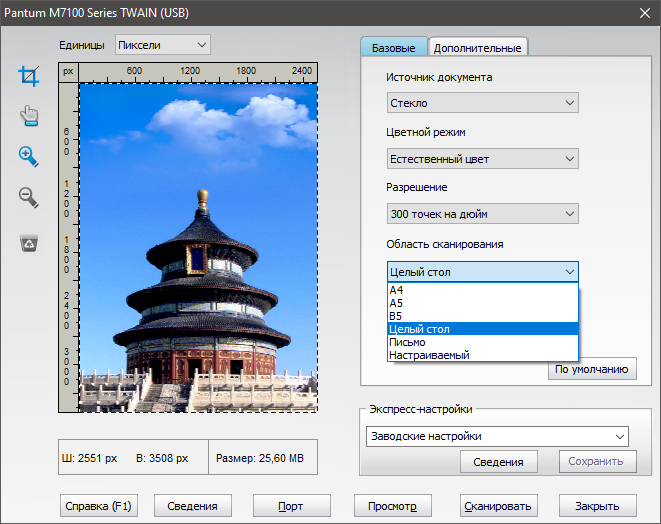This screenshot has height=524, width=661.
Task: Collapse the Область сканирования combo box
Action: click(483, 272)
